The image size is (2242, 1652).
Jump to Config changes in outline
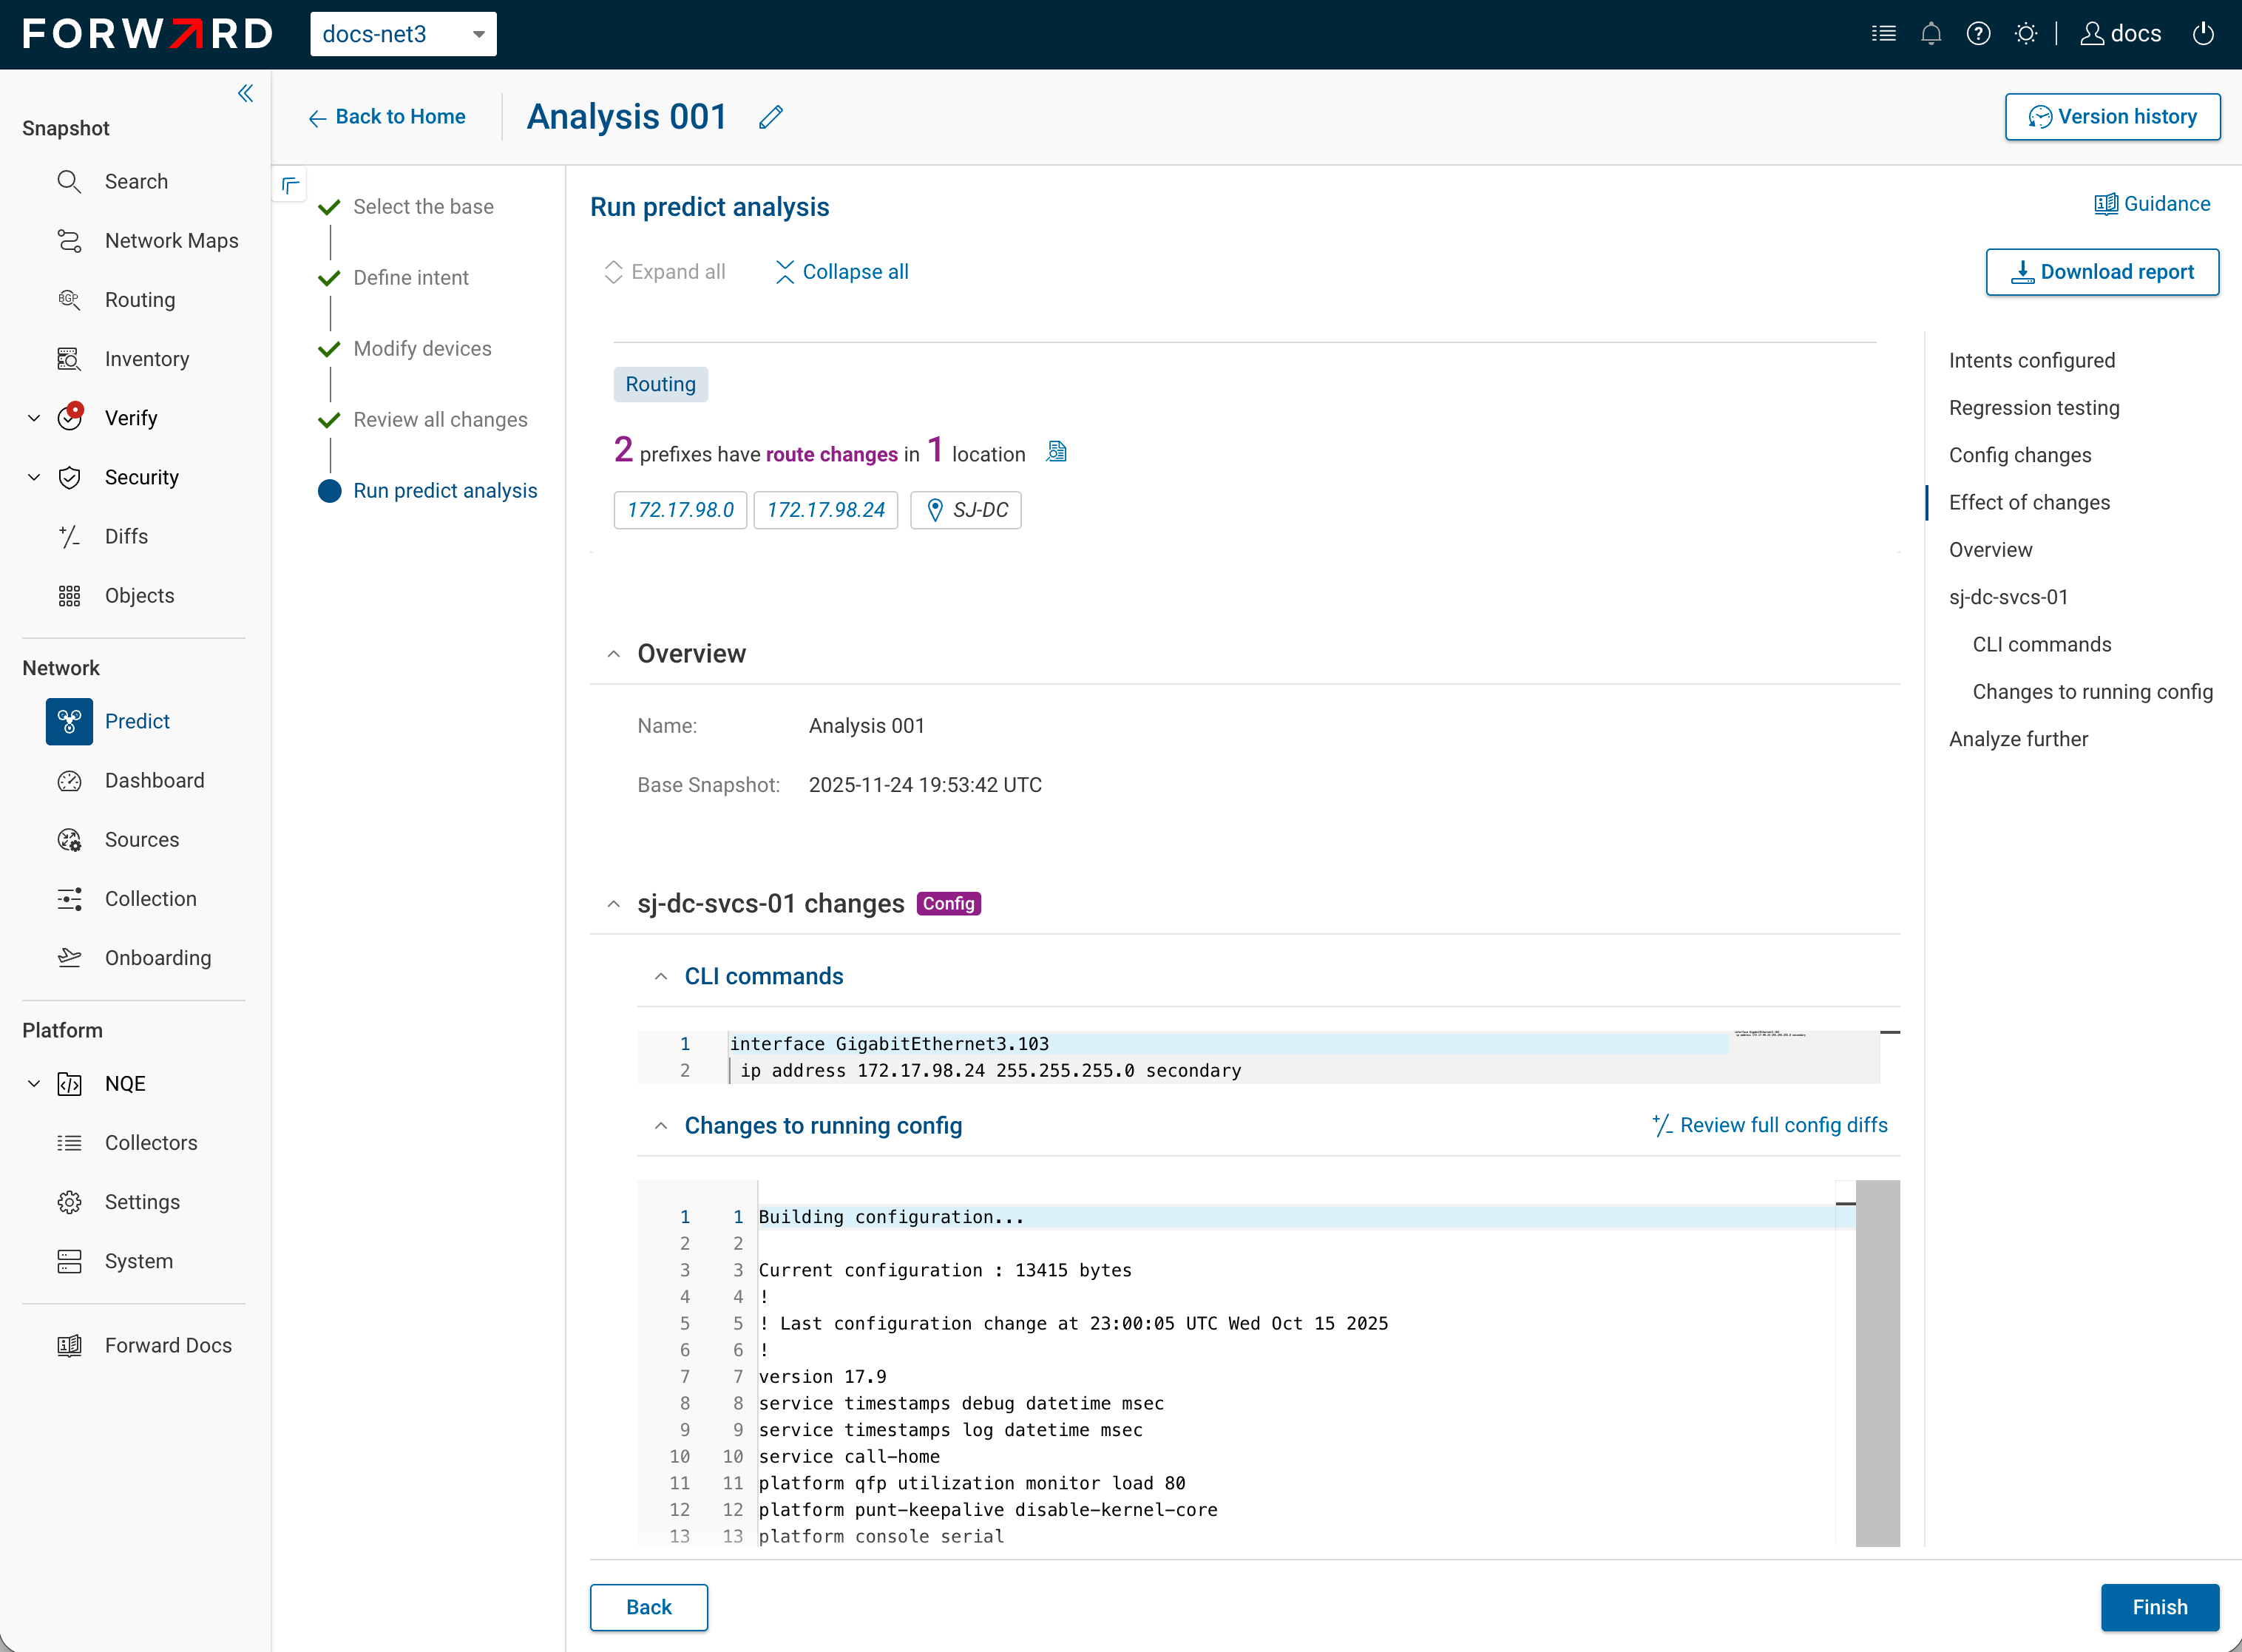(2019, 455)
